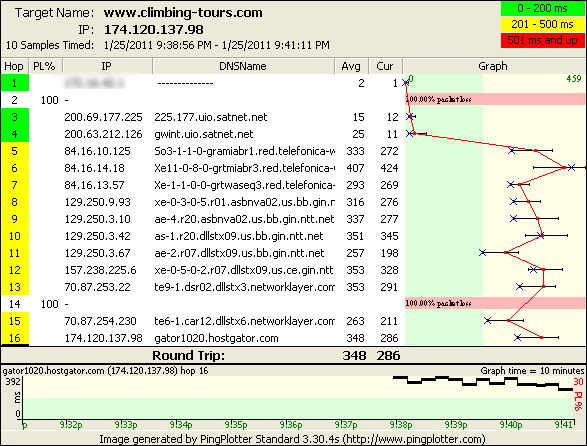Click IP address 70.87.254.230
This screenshot has height=446, width=587.
pos(100,321)
